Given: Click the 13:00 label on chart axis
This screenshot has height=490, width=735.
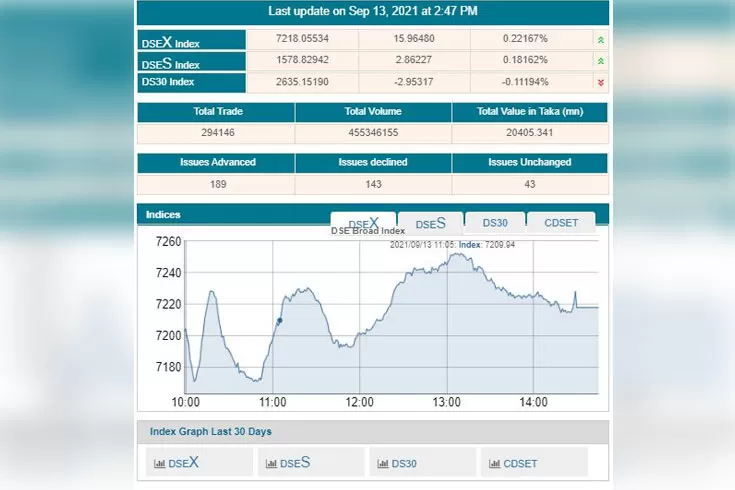Looking at the screenshot, I should click(446, 402).
